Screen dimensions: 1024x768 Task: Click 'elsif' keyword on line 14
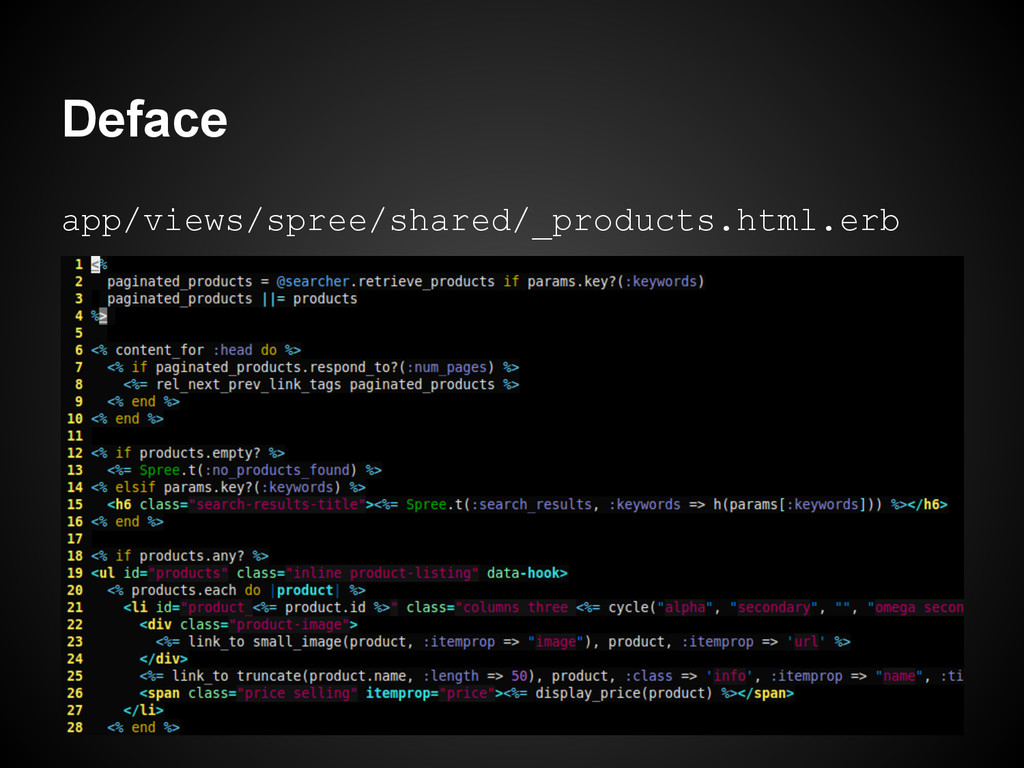(x=135, y=487)
